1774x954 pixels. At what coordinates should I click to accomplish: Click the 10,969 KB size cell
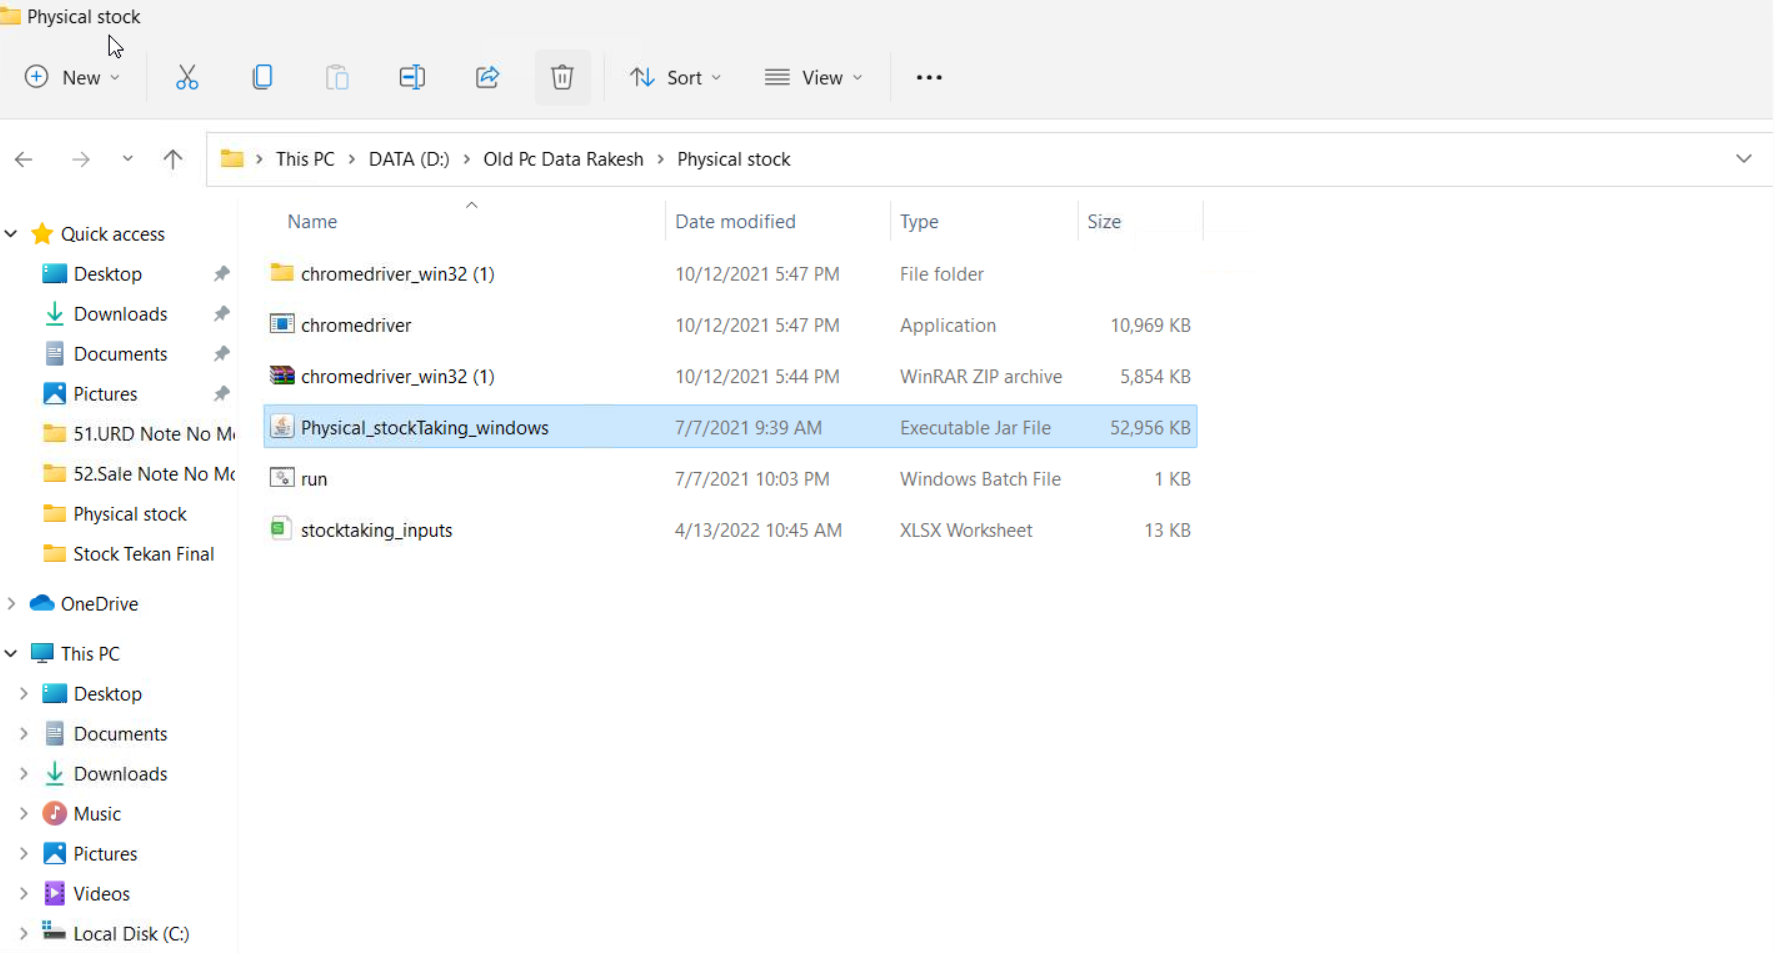pyautogui.click(x=1150, y=325)
